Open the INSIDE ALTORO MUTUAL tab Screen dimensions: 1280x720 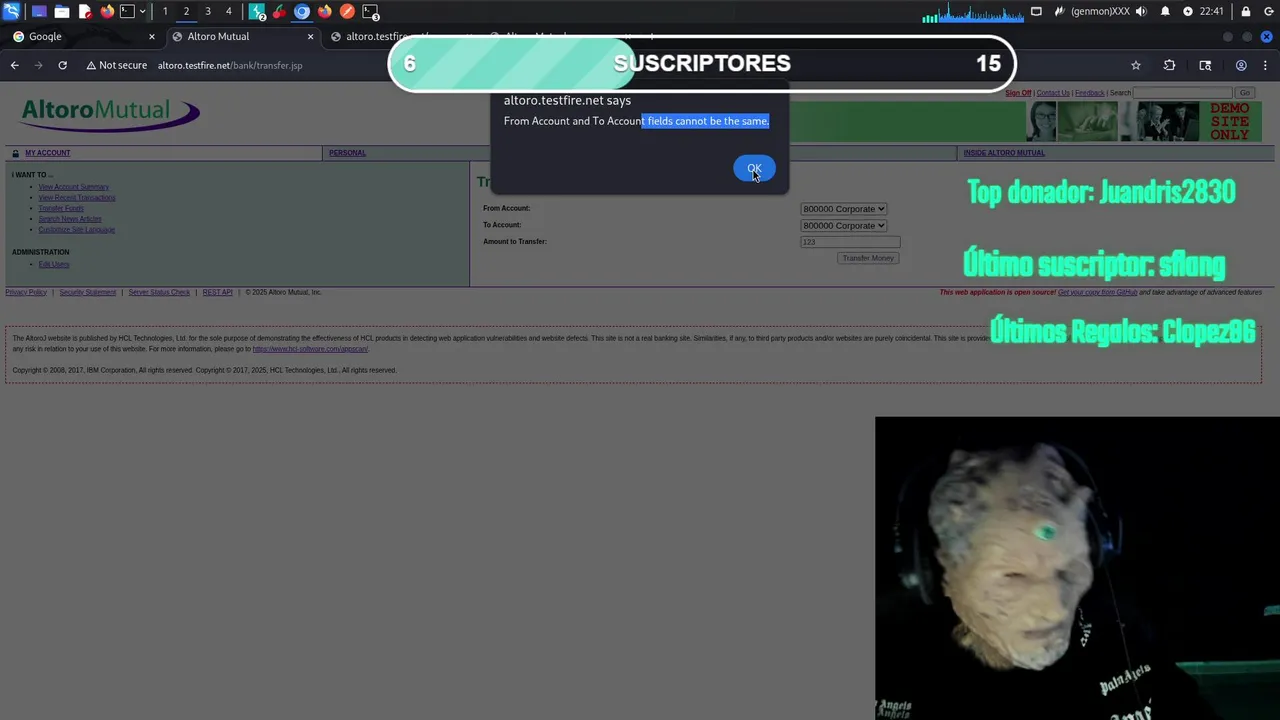(1004, 153)
